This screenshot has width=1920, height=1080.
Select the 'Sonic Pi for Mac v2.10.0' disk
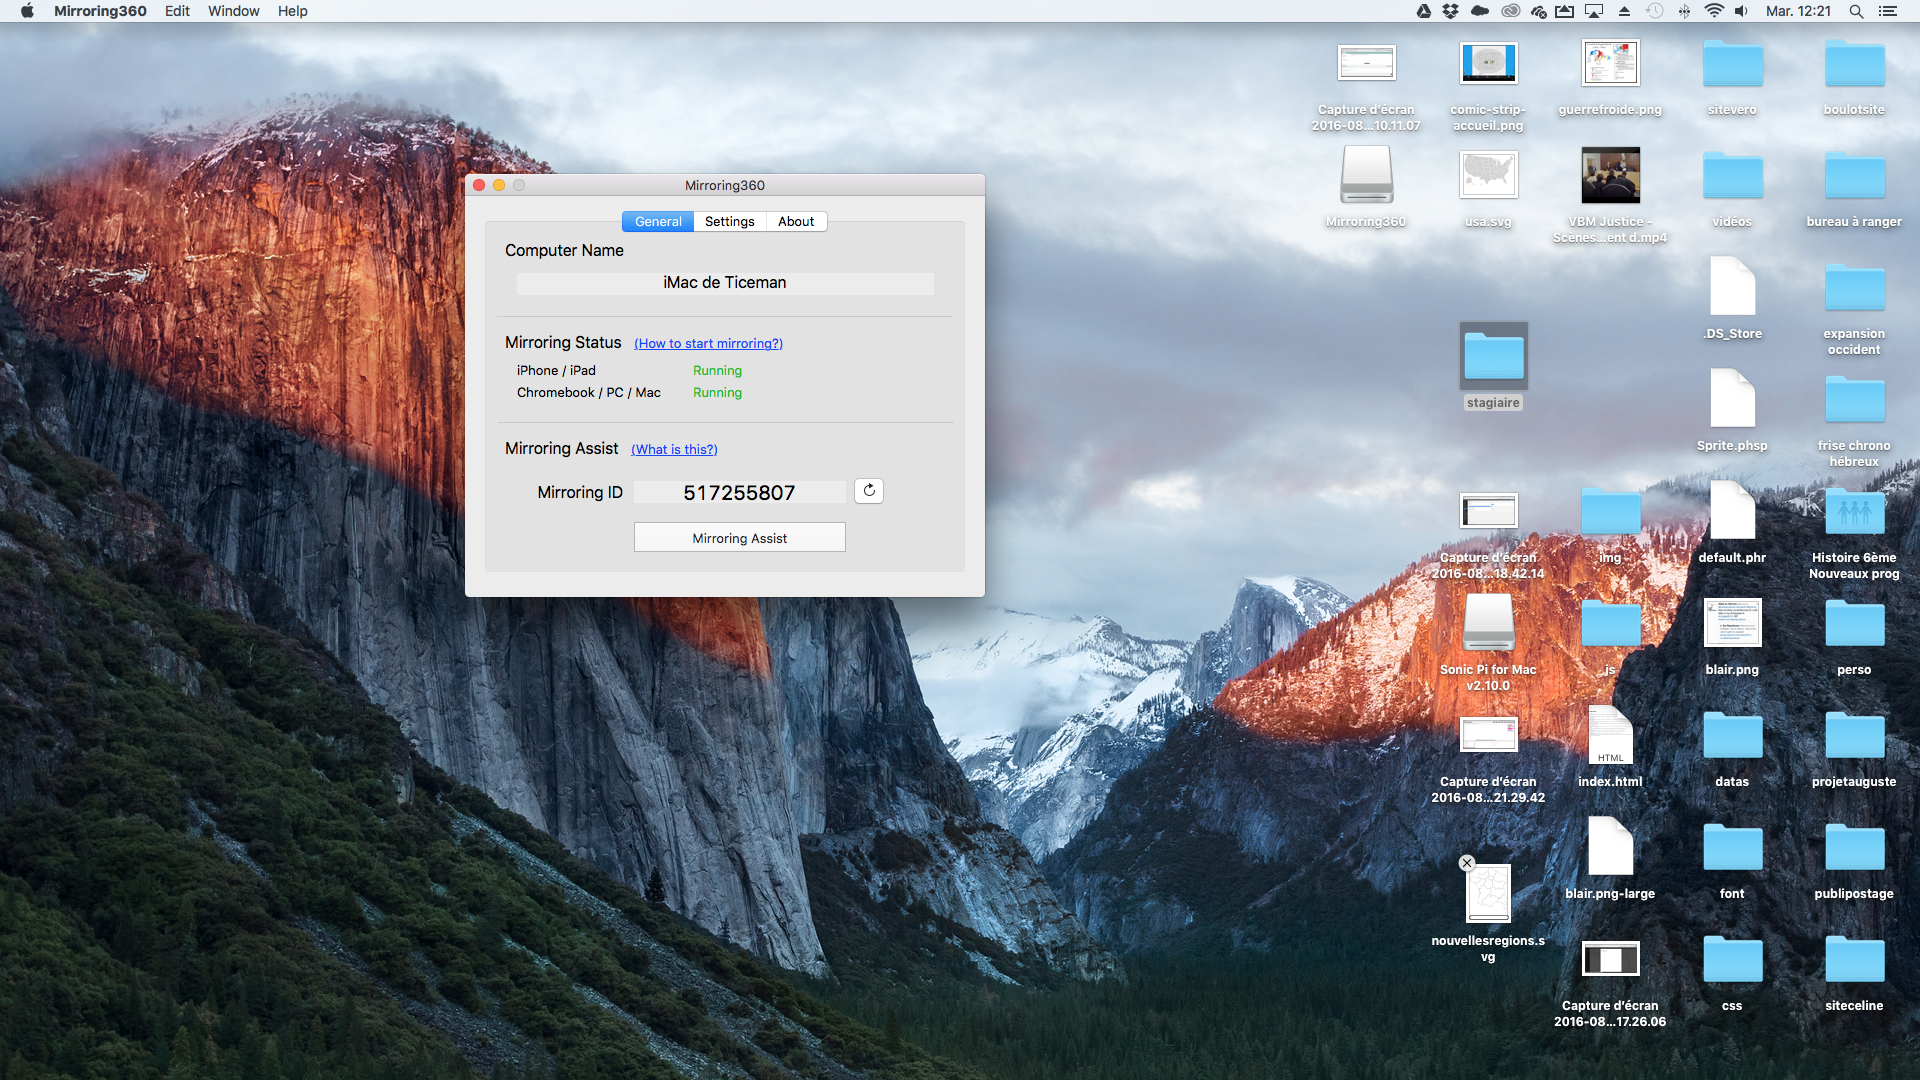[x=1488, y=624]
